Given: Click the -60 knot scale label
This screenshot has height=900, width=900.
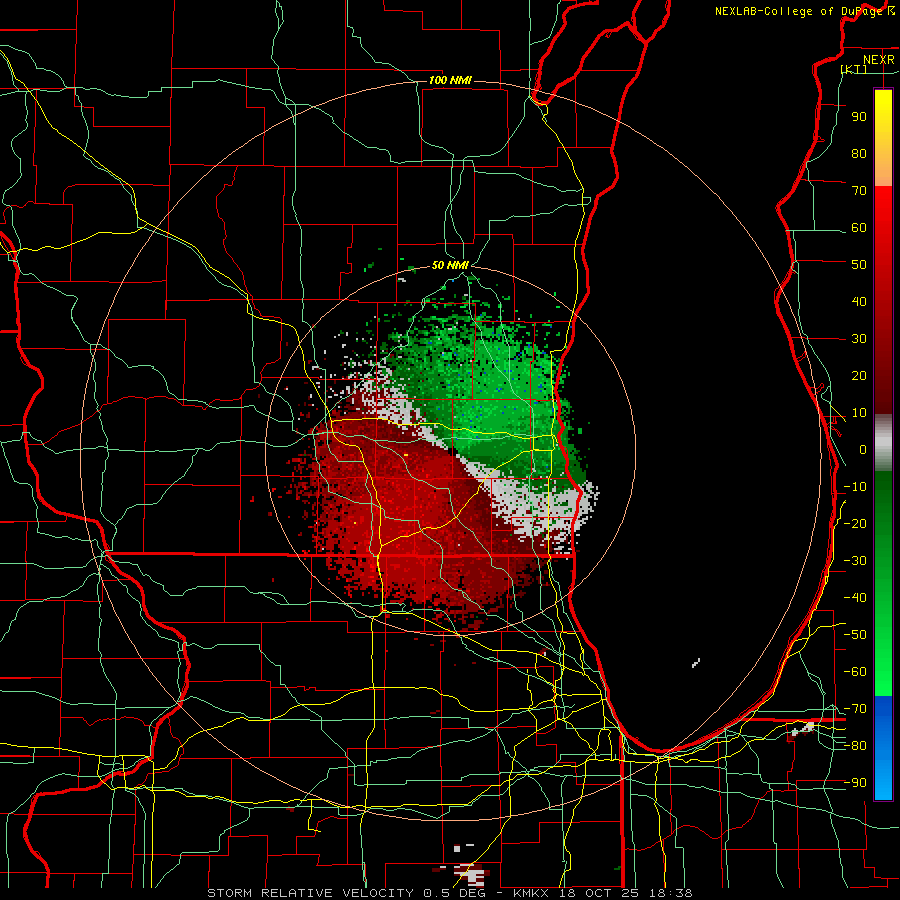Looking at the screenshot, I should tap(855, 672).
